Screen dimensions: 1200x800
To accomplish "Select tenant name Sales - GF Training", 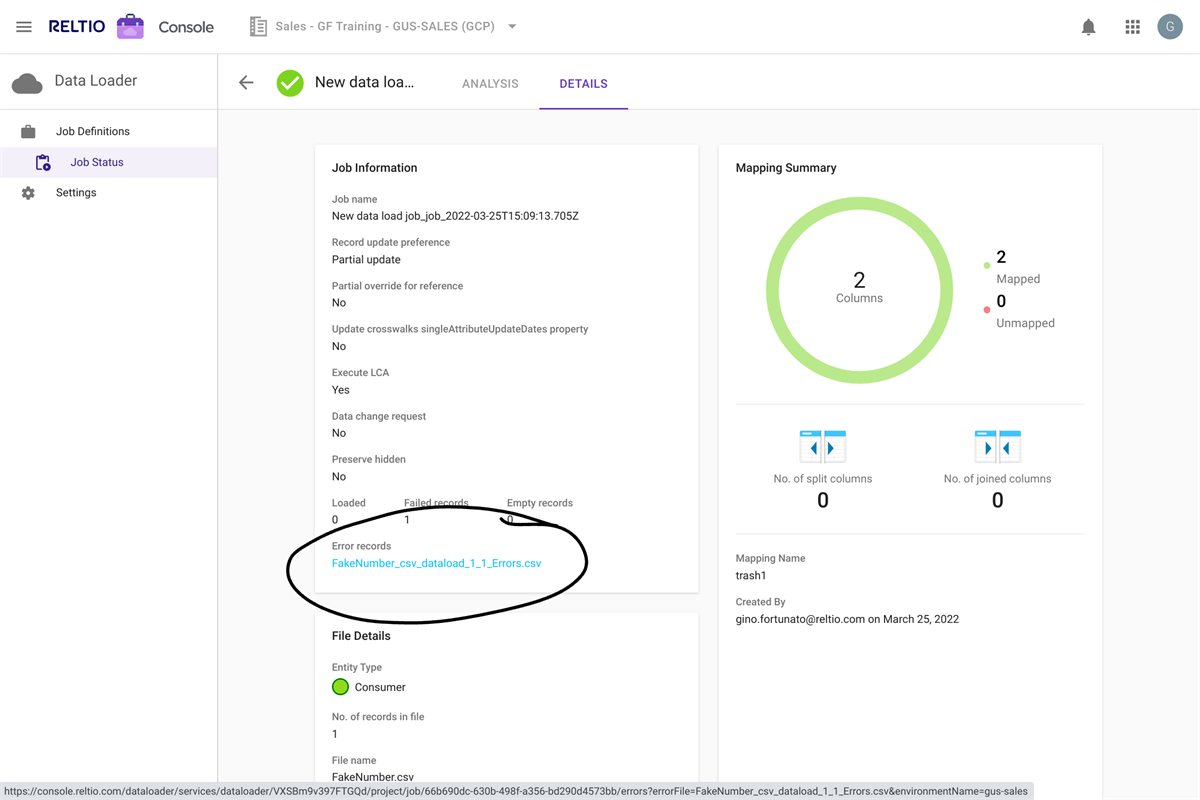I will coord(385,27).
